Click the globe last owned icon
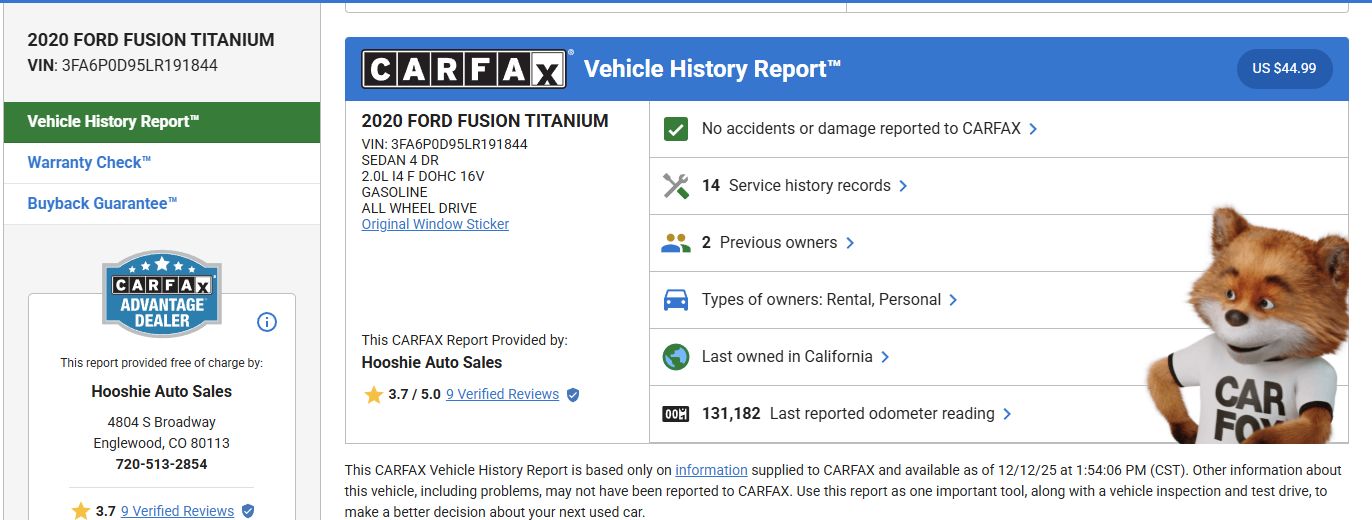This screenshot has height=520, width=1372. [676, 357]
